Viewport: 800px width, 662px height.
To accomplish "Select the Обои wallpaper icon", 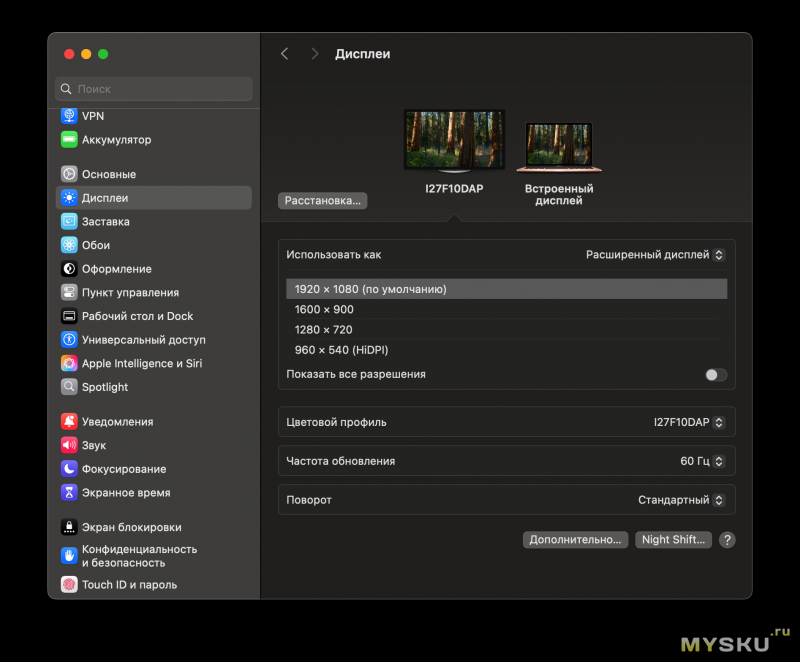I will [69, 245].
